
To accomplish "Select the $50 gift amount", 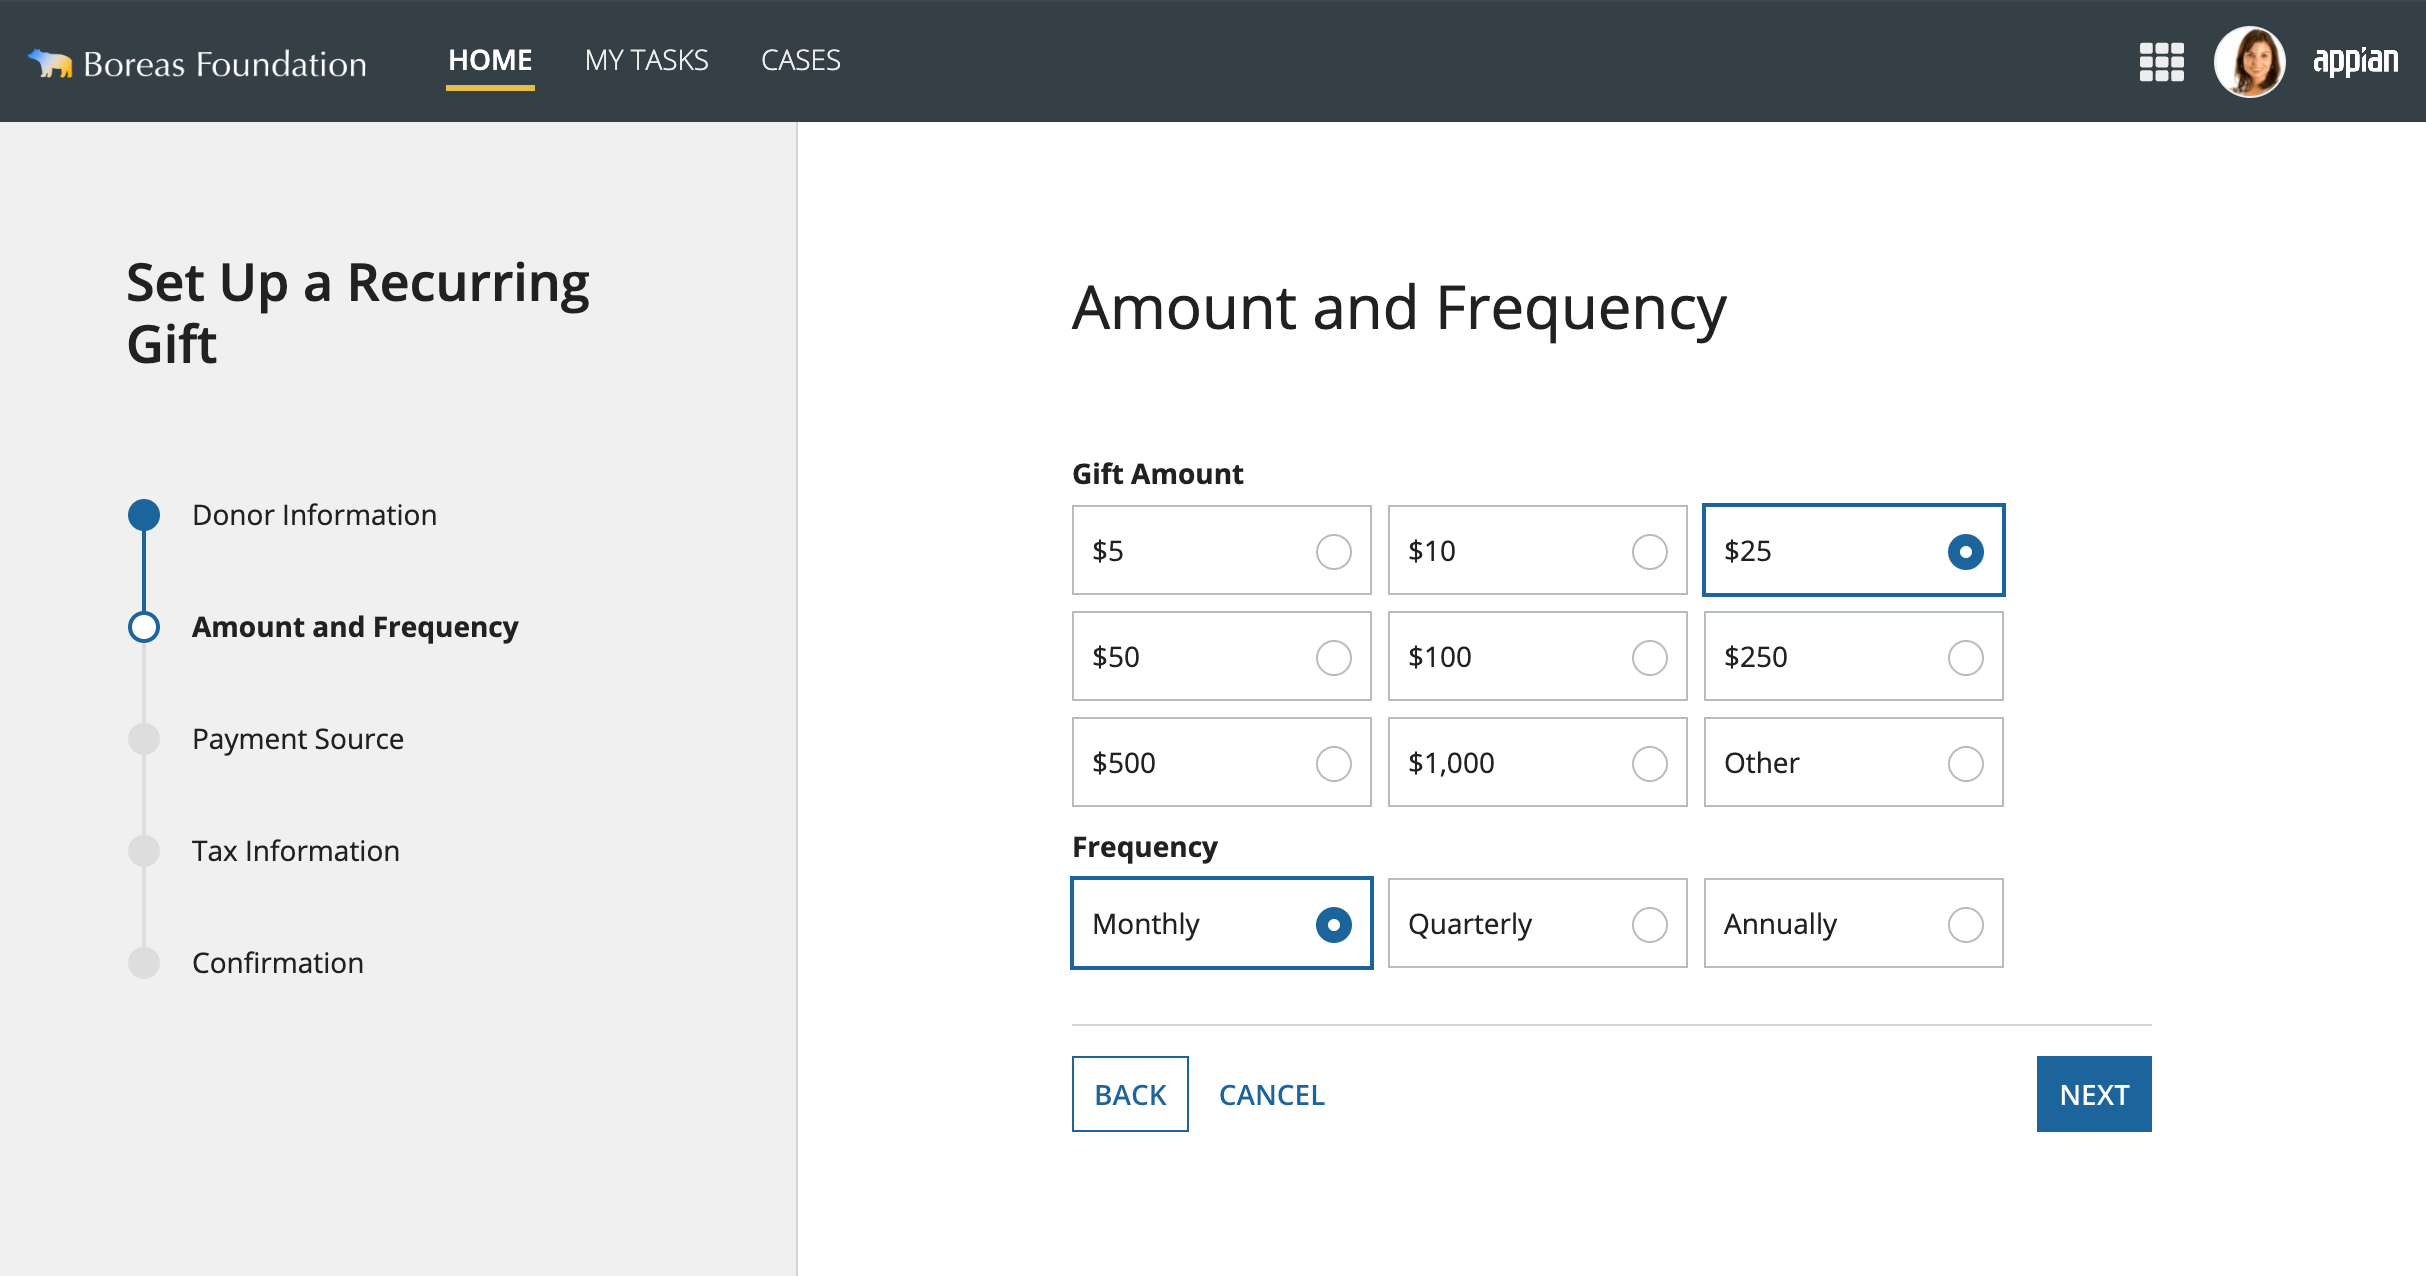I will [1221, 656].
